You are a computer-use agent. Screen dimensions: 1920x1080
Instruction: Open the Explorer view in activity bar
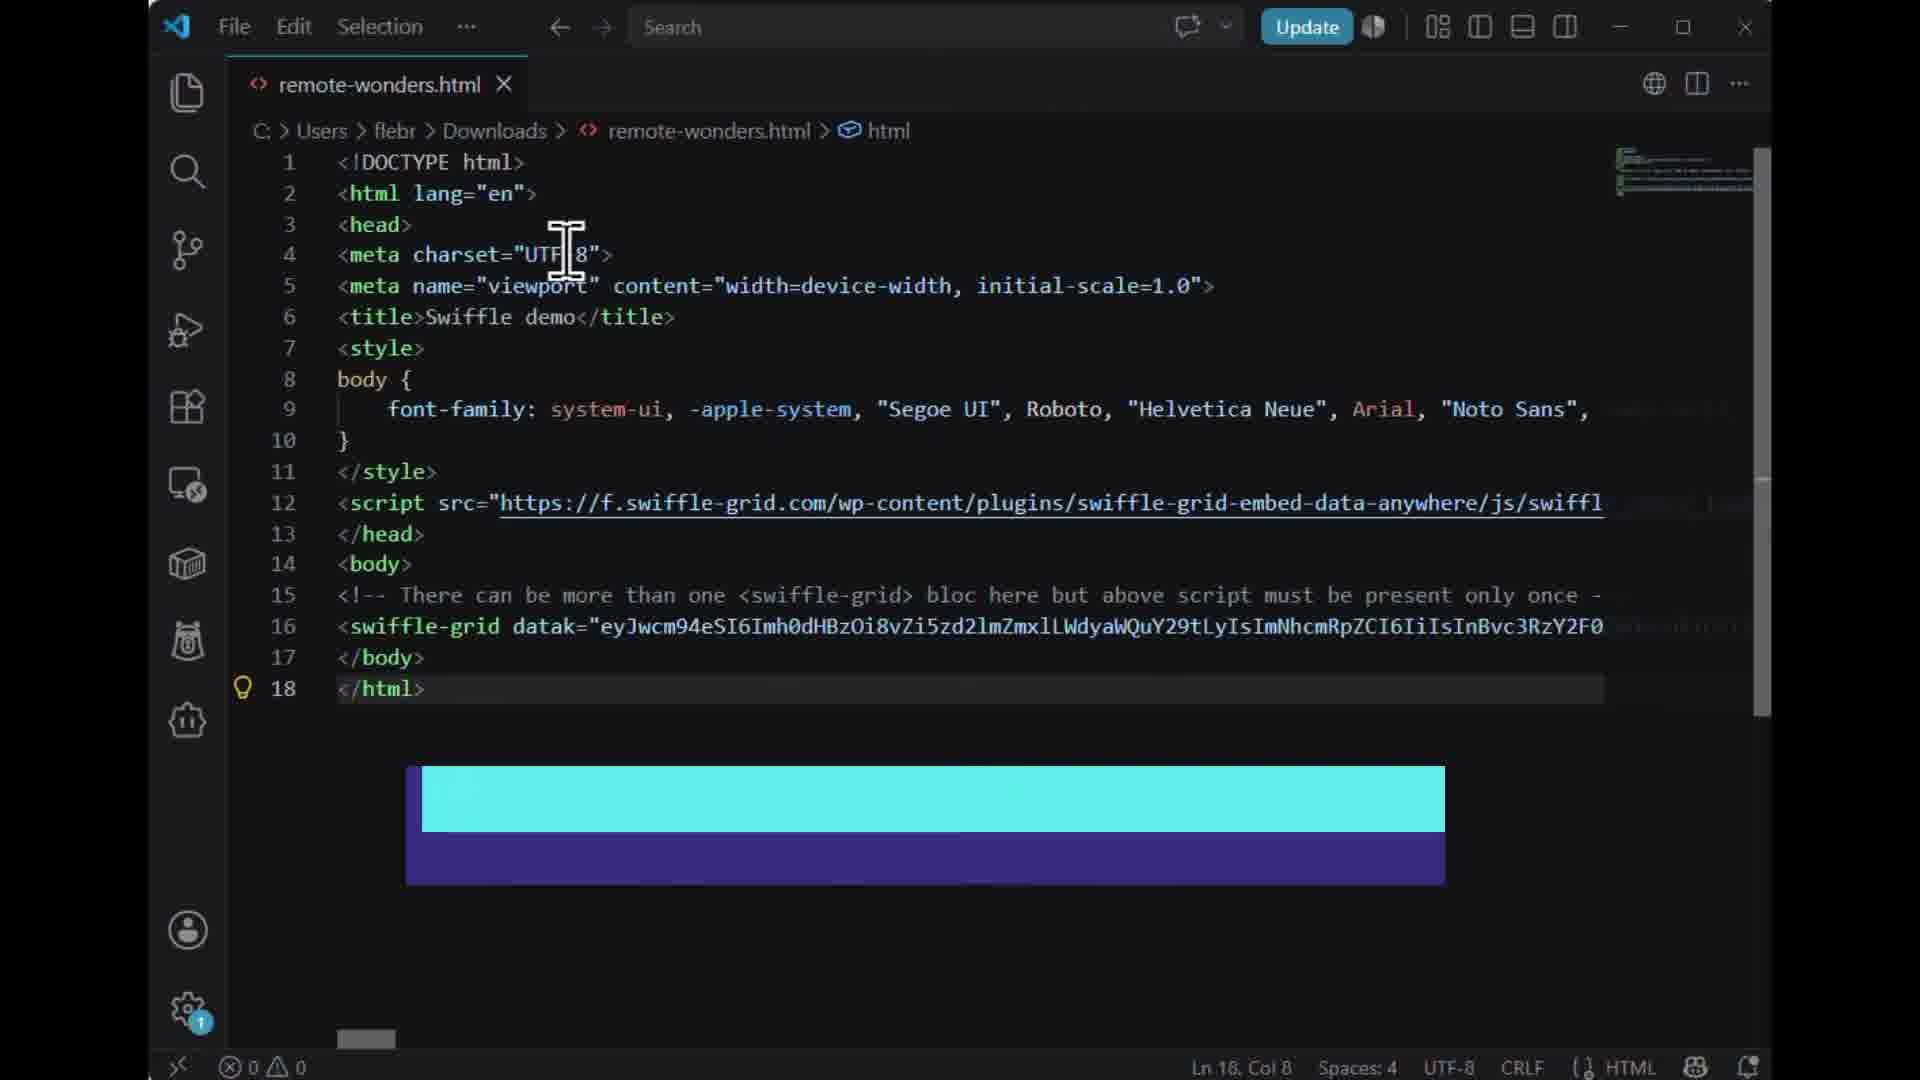(187, 93)
